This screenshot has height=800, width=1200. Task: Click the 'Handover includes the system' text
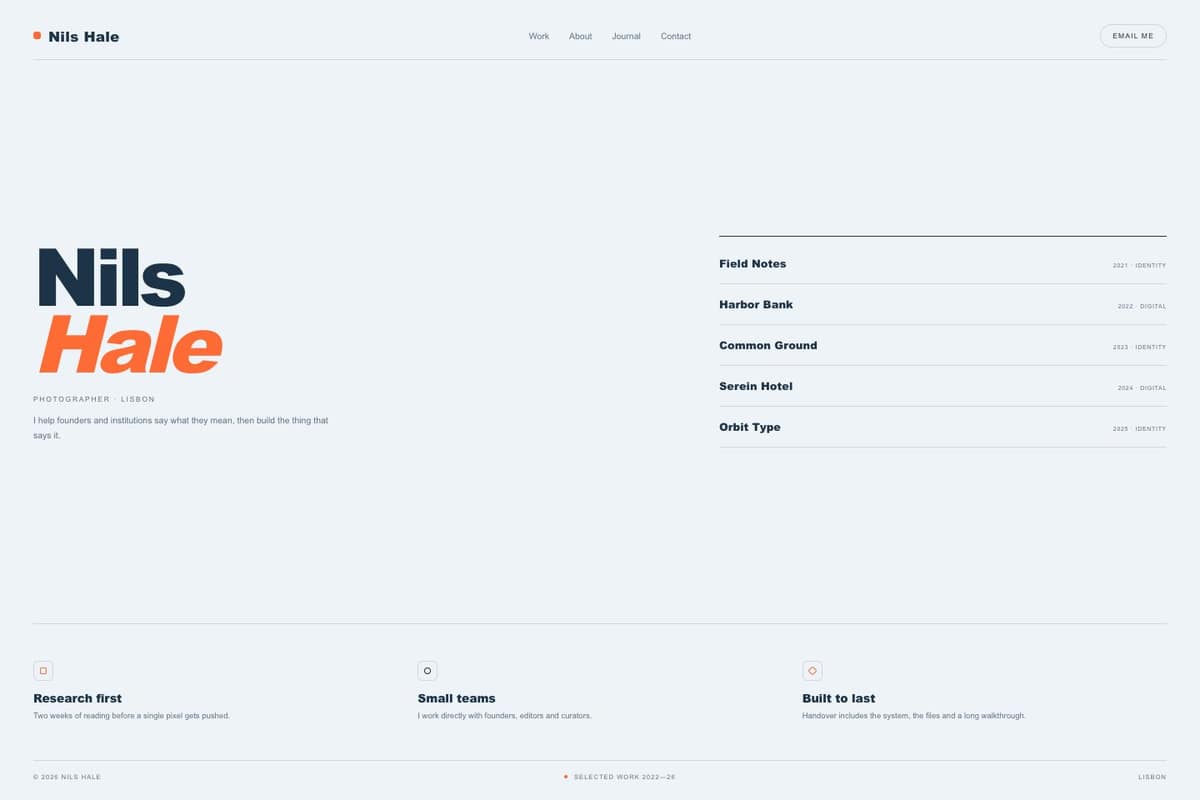914,716
